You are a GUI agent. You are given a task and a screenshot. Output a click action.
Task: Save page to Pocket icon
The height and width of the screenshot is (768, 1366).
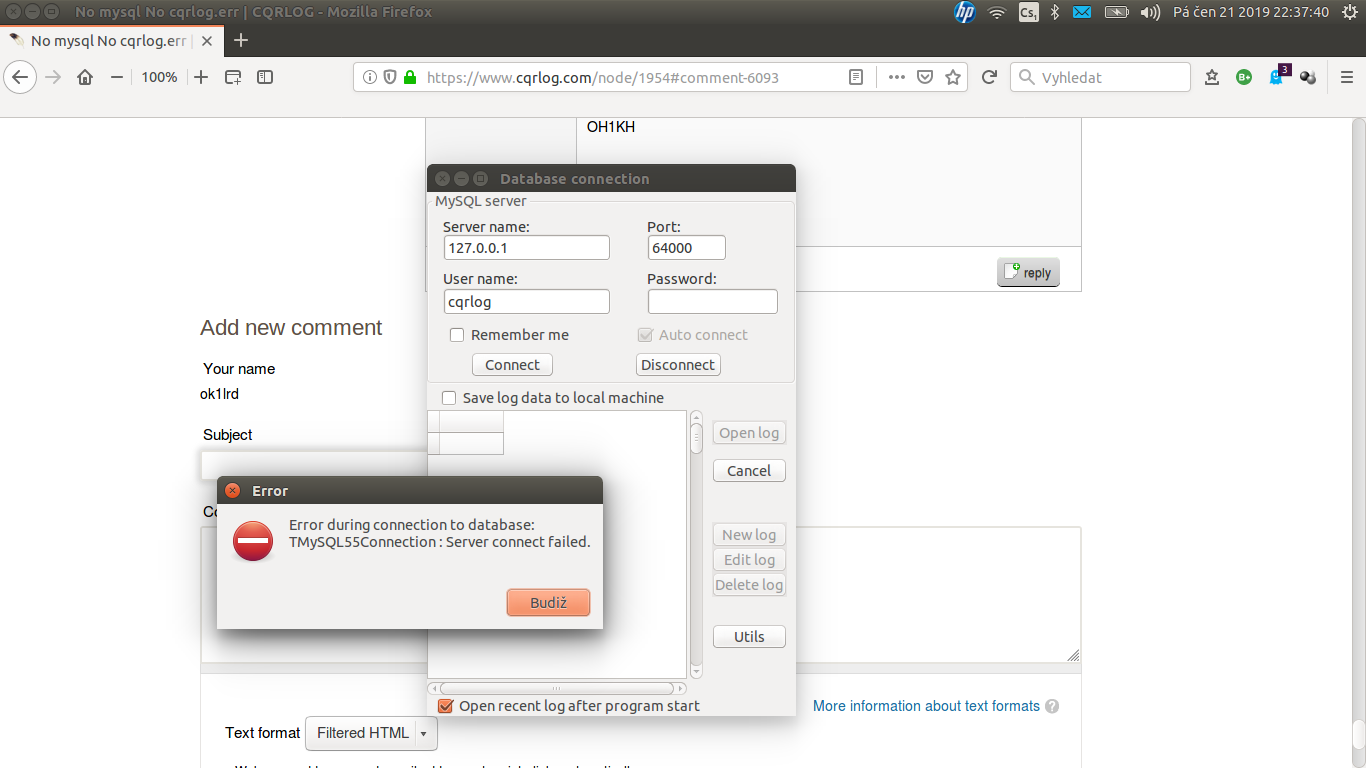pos(926,77)
